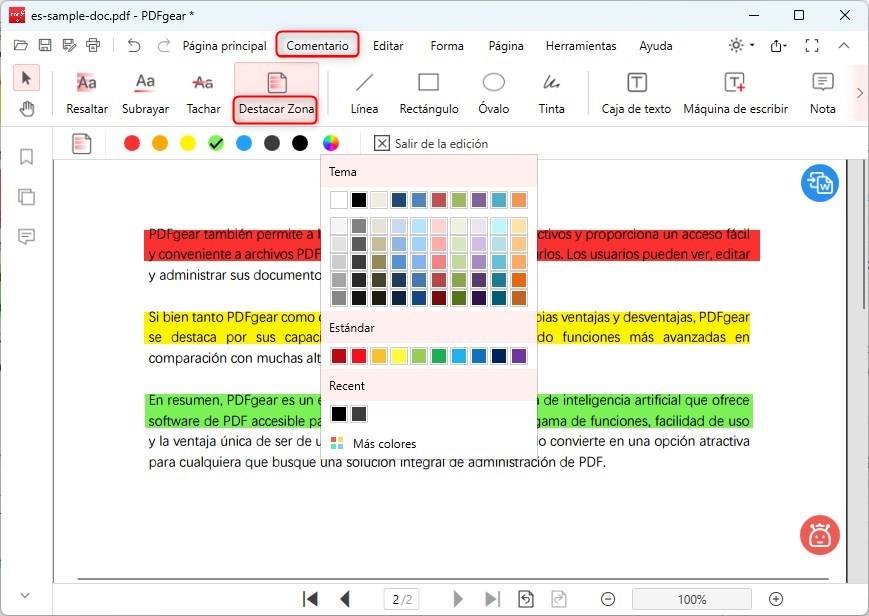This screenshot has height=616, width=869.
Task: Go to the previous page
Action: tap(345, 599)
